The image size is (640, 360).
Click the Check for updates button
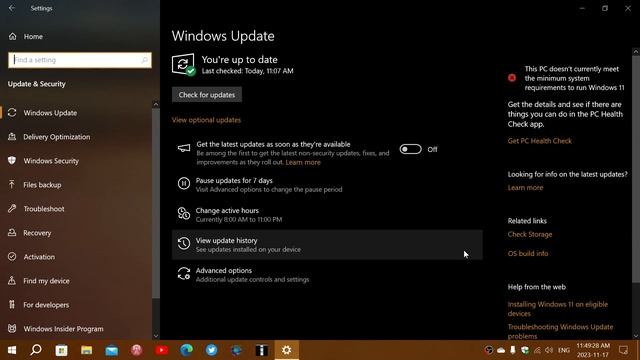tap(207, 95)
